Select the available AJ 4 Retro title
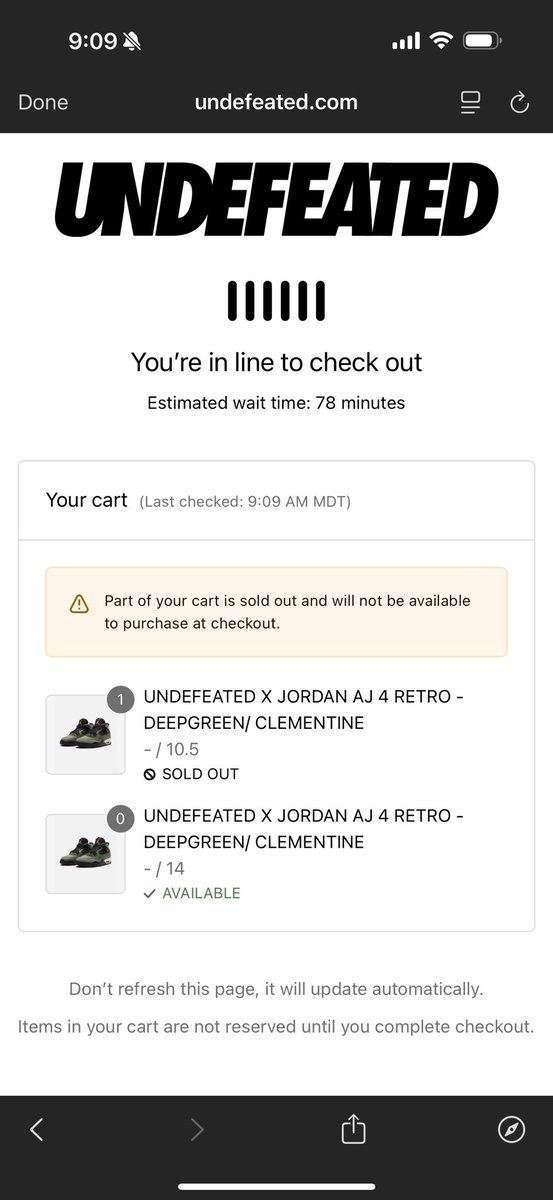The image size is (553, 1200). pyautogui.click(x=304, y=829)
